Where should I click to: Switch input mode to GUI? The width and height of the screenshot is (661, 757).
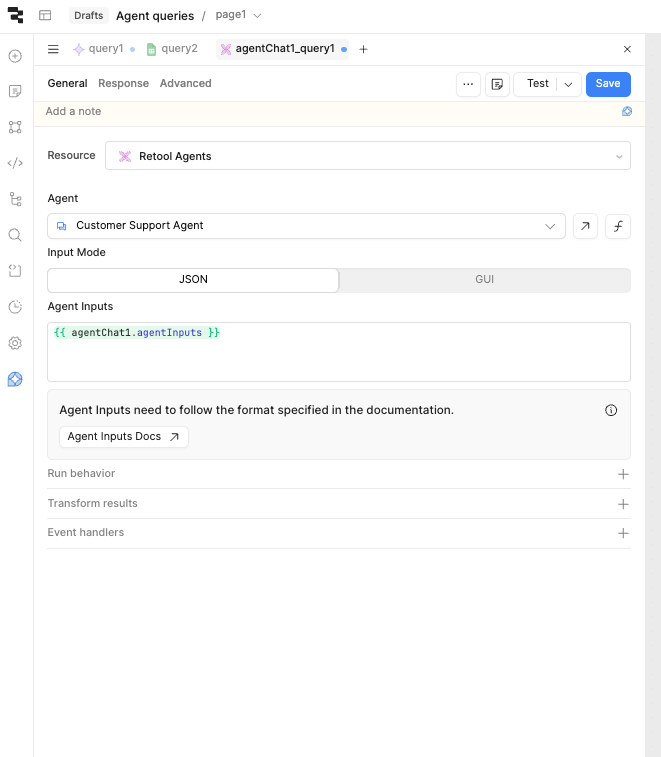(x=485, y=280)
